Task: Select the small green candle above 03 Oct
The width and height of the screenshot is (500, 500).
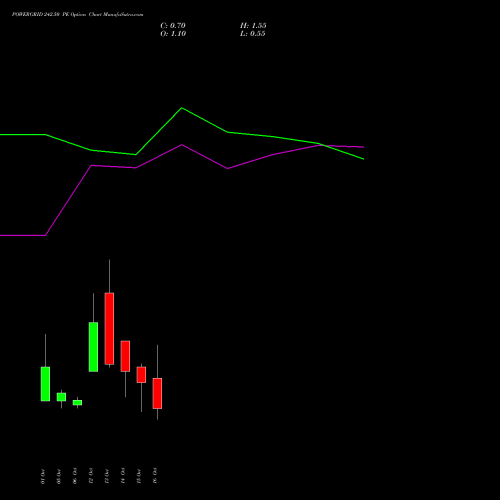Action: click(x=61, y=397)
